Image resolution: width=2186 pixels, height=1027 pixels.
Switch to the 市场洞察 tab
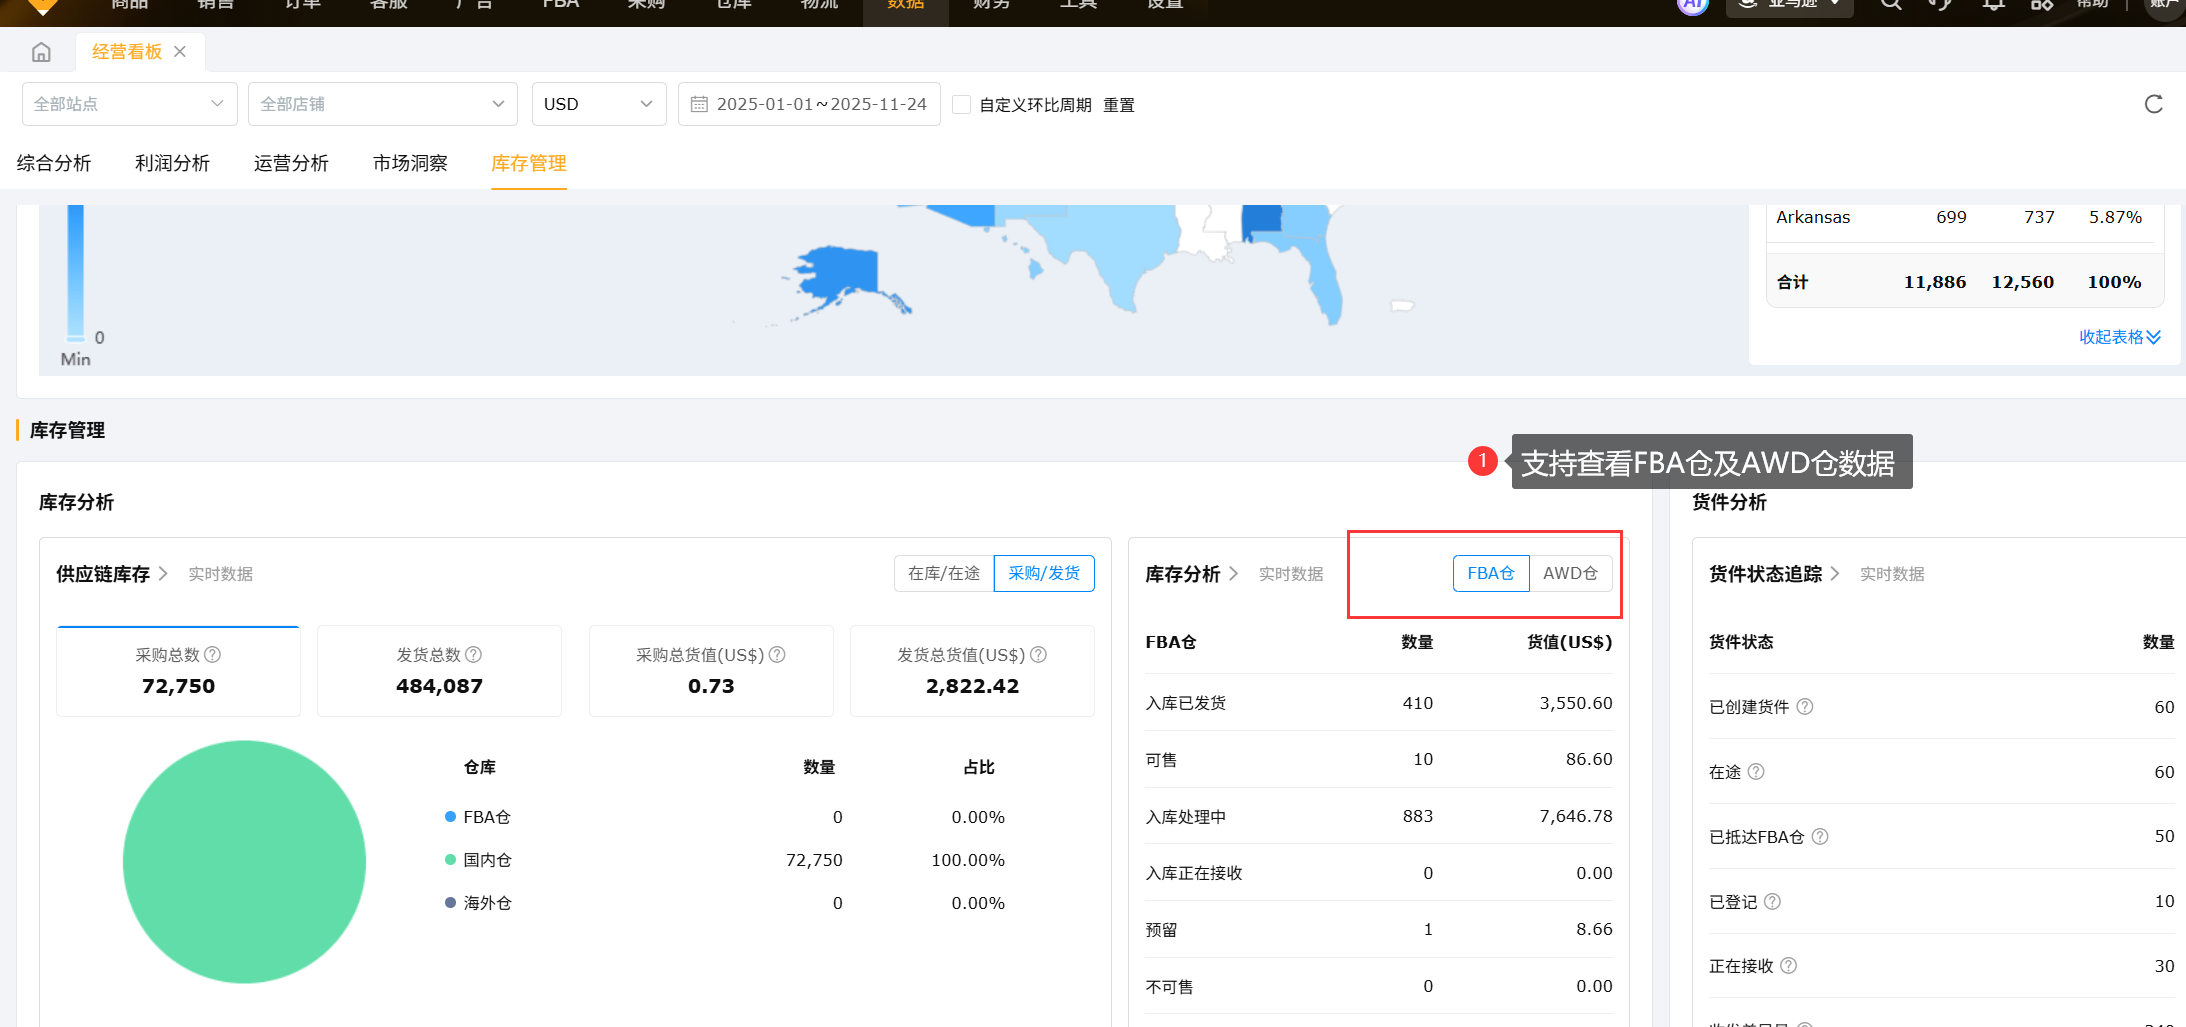click(410, 163)
